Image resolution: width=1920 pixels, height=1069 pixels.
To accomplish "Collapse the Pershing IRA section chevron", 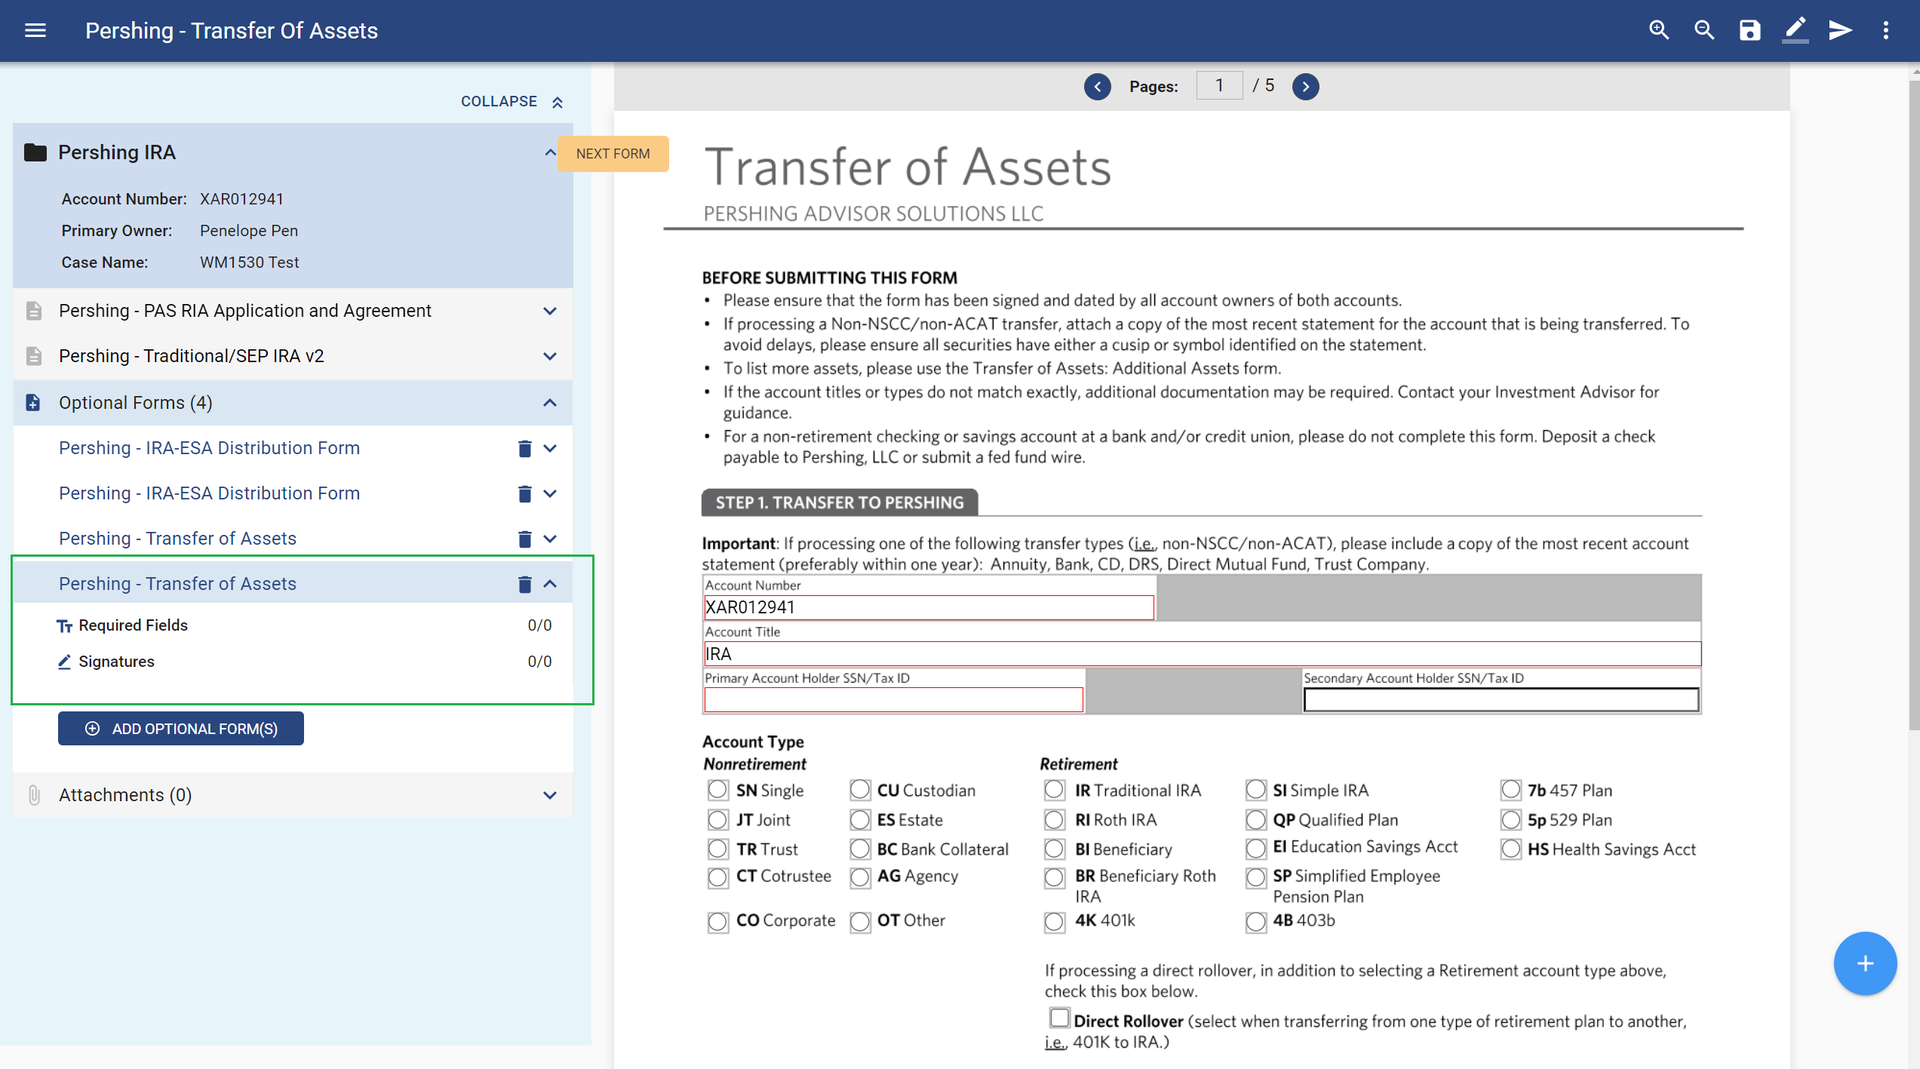I will click(550, 152).
